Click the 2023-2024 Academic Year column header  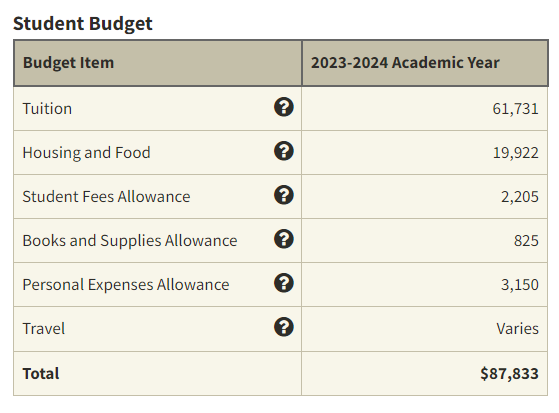tap(405, 63)
